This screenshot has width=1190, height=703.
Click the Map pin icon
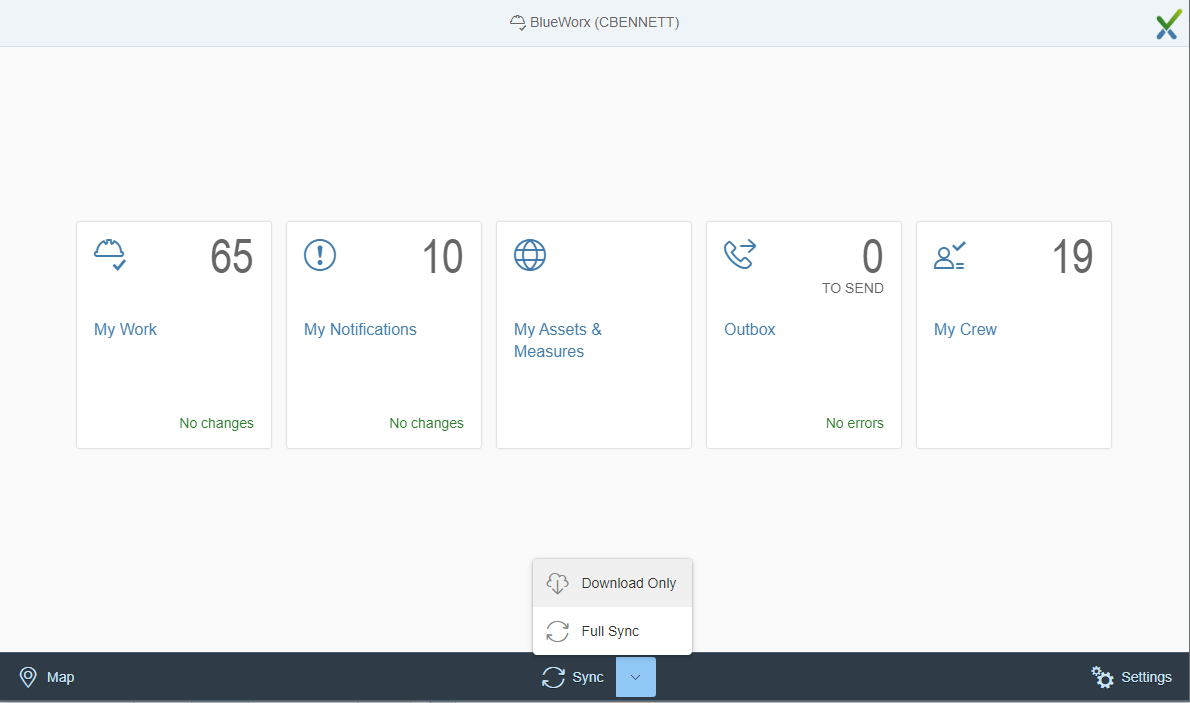click(x=28, y=677)
